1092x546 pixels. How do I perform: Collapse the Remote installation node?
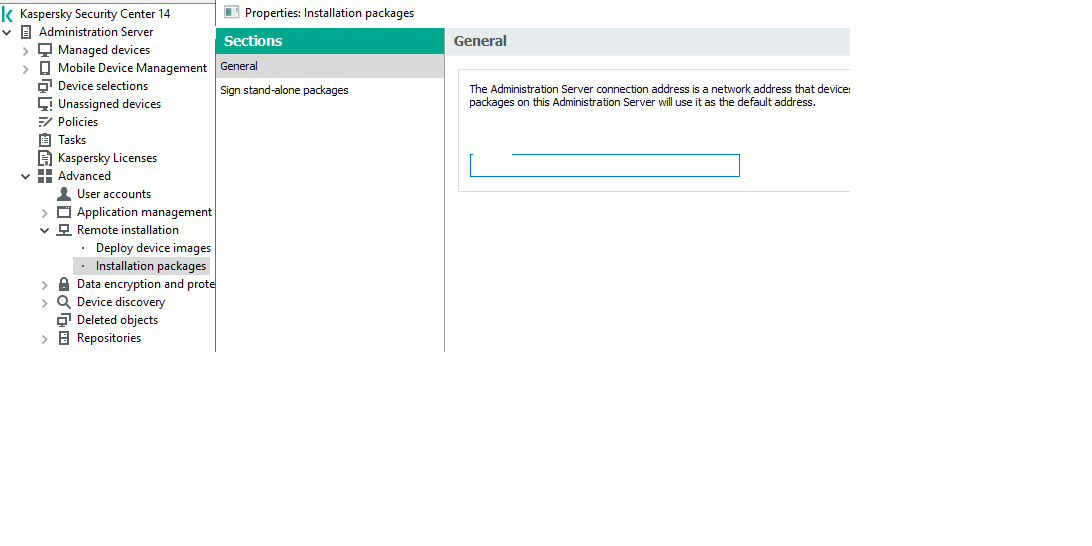click(x=45, y=231)
